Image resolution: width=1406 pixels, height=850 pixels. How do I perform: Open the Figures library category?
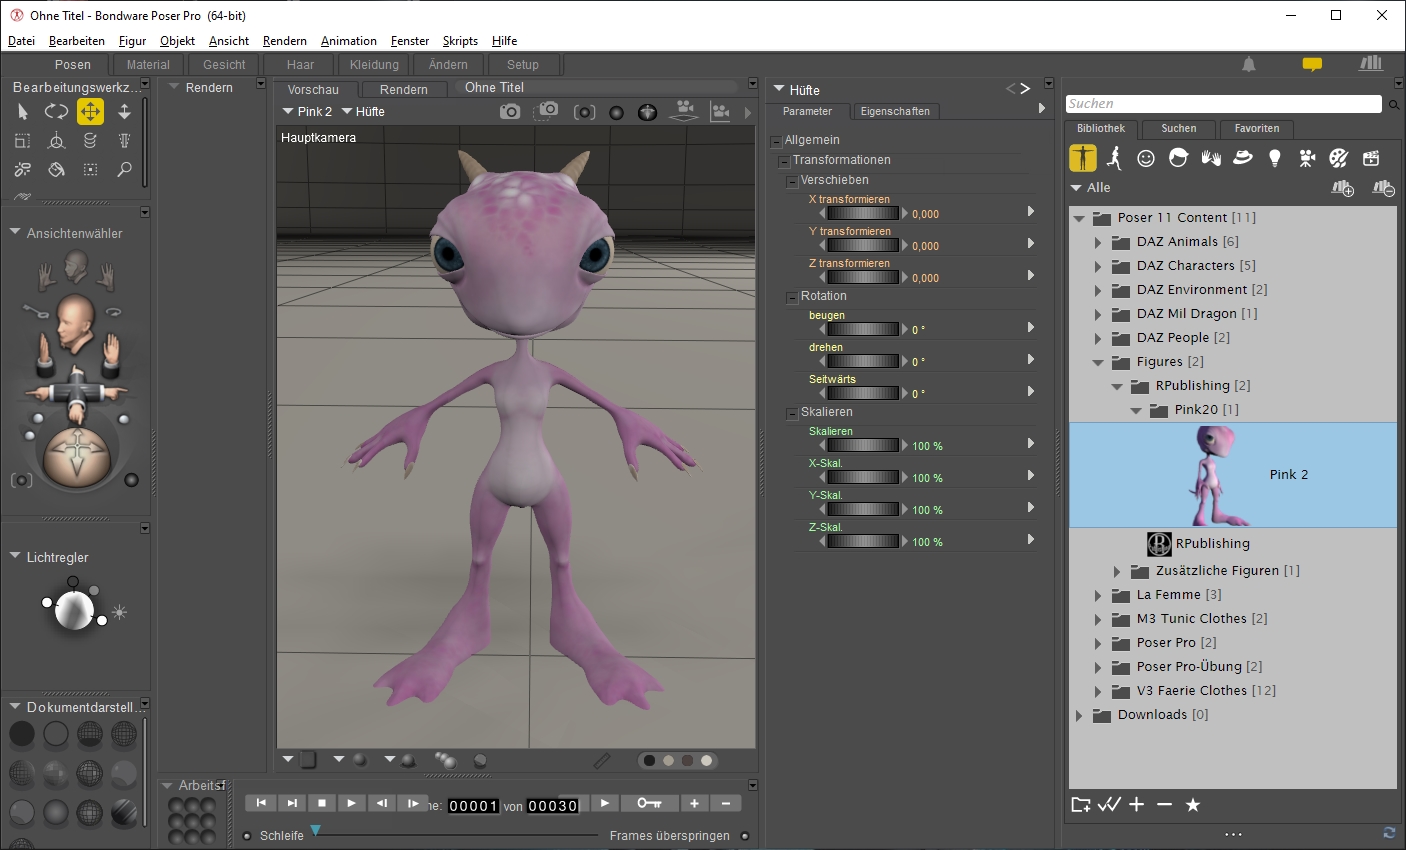(1082, 158)
